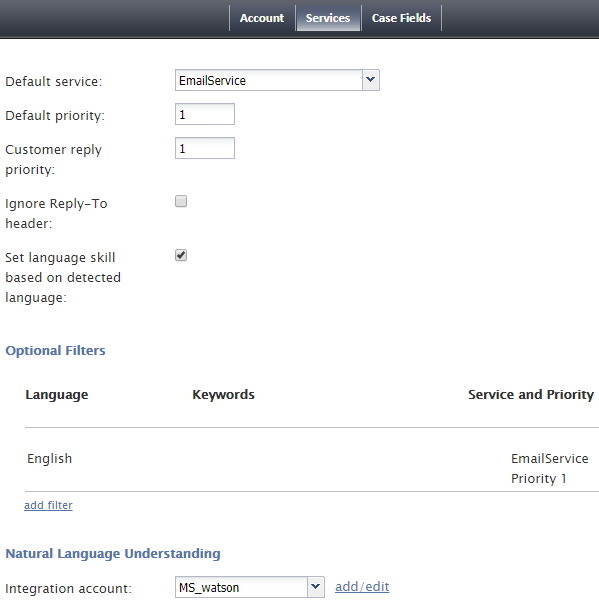Screen dimensions: 599x615
Task: Click the Service and Priority column header
Action: tap(531, 395)
